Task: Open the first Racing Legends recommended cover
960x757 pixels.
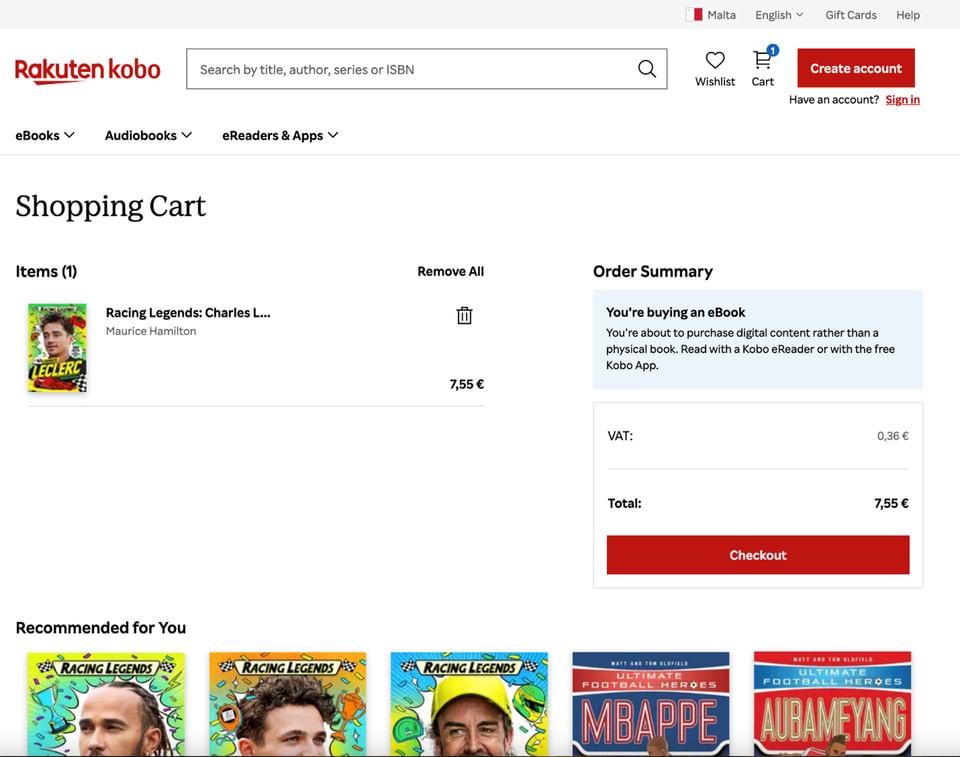Action: coord(106,704)
